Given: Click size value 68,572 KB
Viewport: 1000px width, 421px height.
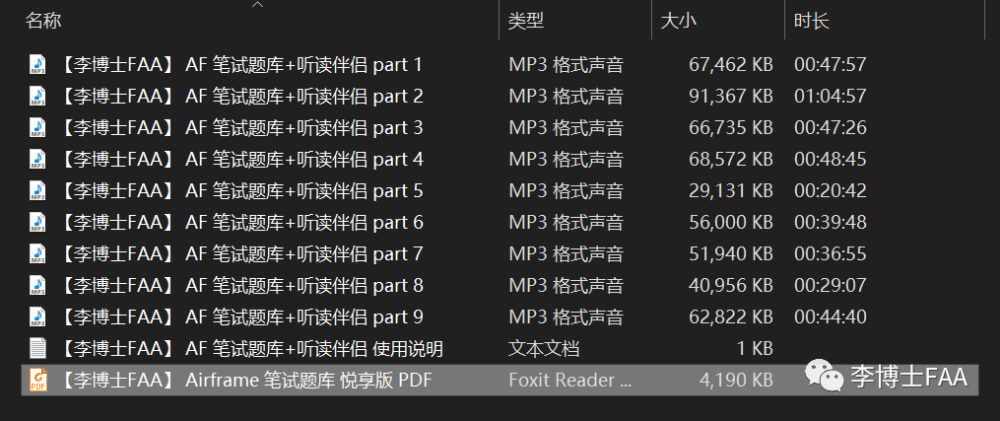Looking at the screenshot, I should click(731, 159).
